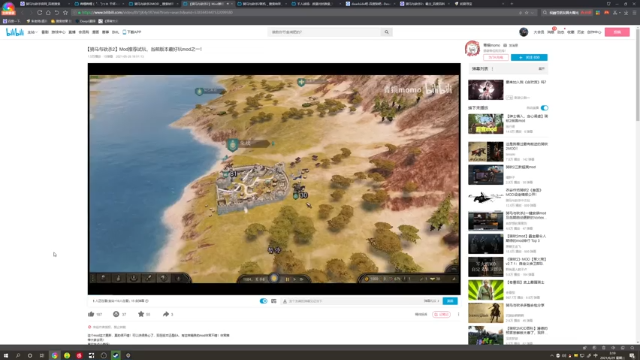Viewport: 640px width, 360px height.
Task: Click the Download APP phone icon
Action: pyautogui.click(x=124, y=32)
